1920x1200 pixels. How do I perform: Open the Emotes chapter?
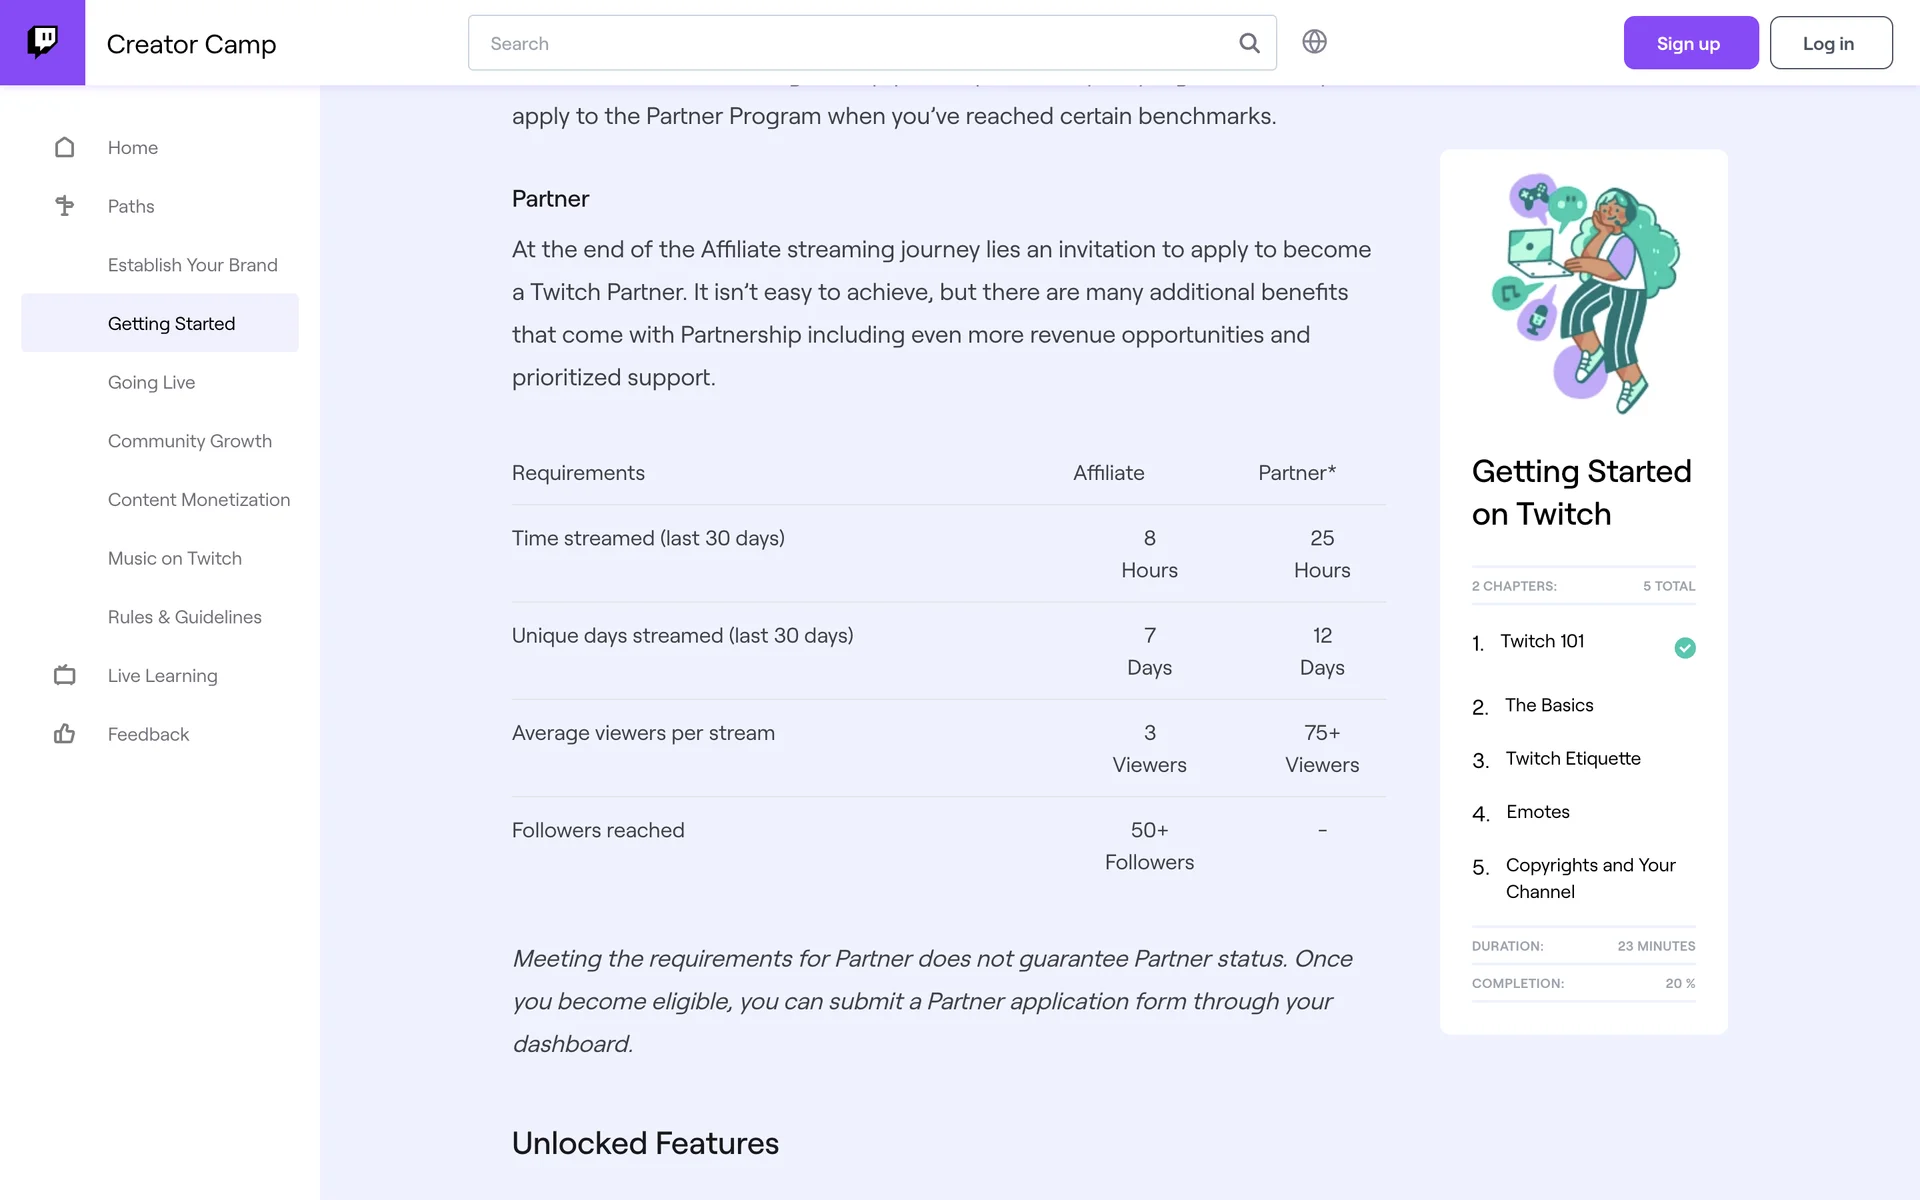coord(1537,812)
